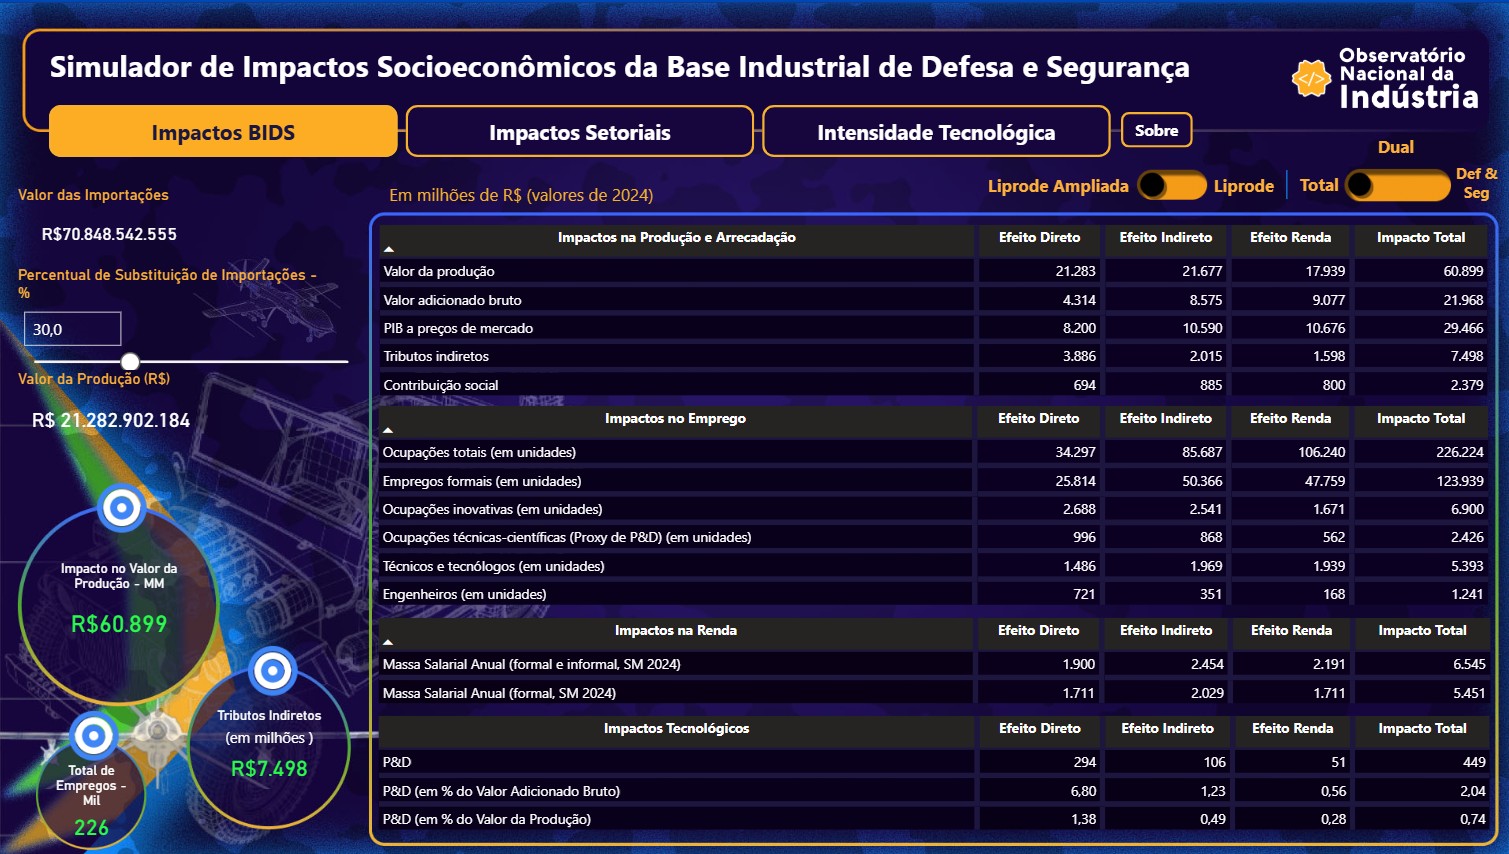Click the R$60.899 production impact value
Image resolution: width=1509 pixels, height=854 pixels.
119,624
